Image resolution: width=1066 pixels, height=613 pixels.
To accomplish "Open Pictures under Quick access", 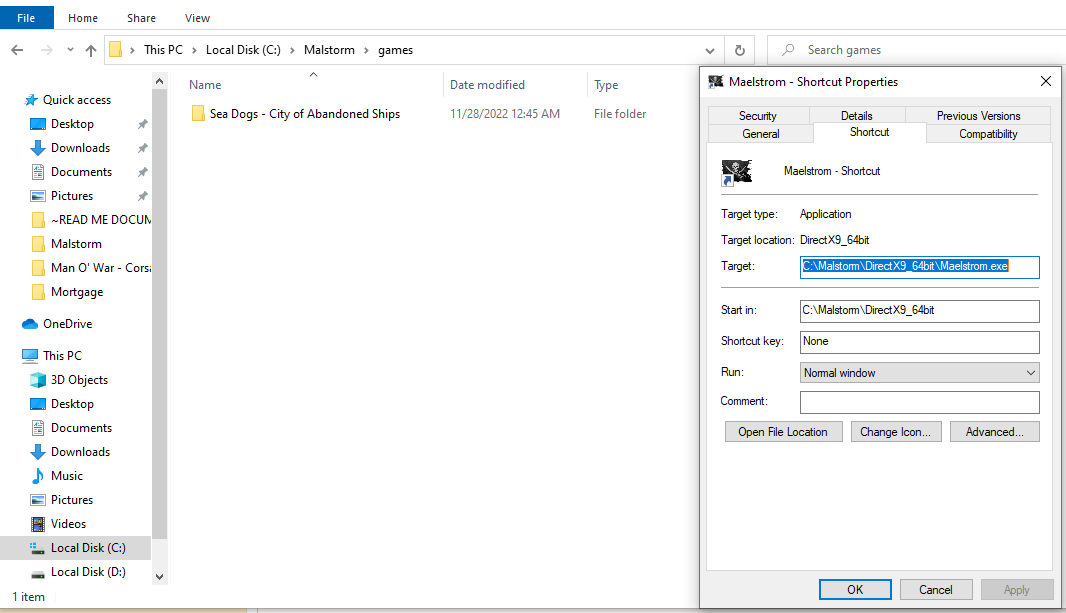I will [x=71, y=196].
